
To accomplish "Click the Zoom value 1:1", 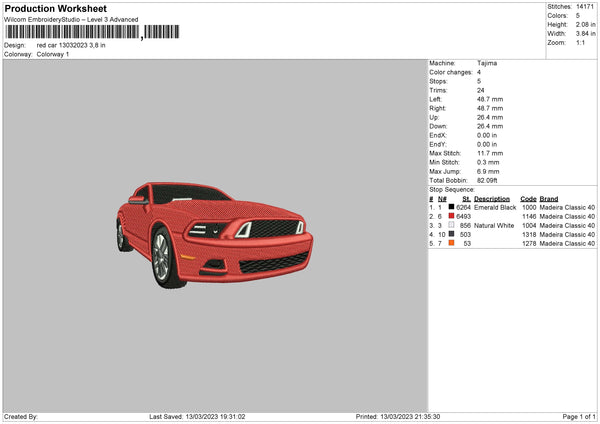I will (x=580, y=42).
